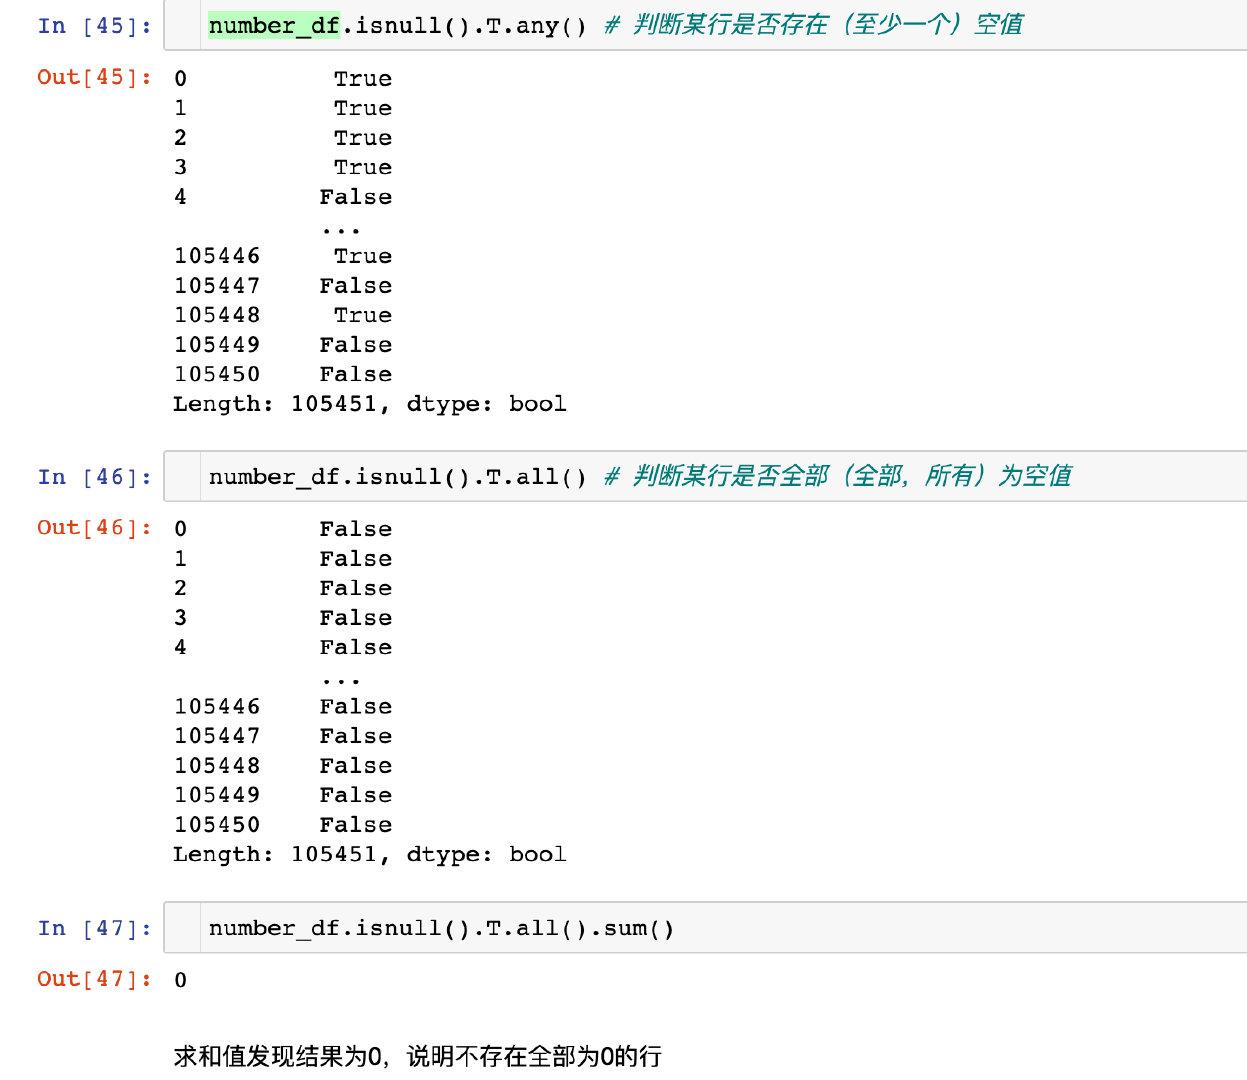Click code cell In [45] input area
Screen dimensions: 1247x1080
tap(705, 26)
